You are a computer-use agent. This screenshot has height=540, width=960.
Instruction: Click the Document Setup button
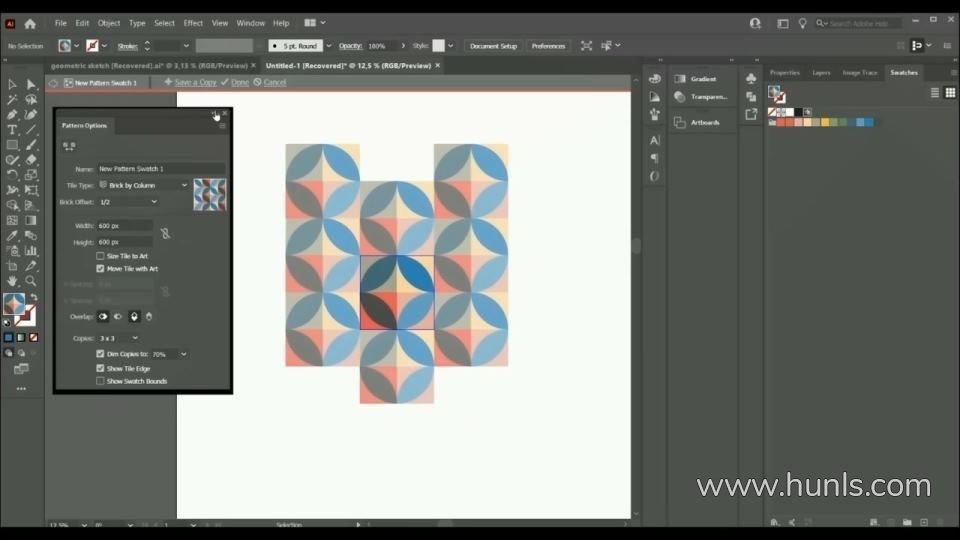(x=493, y=46)
